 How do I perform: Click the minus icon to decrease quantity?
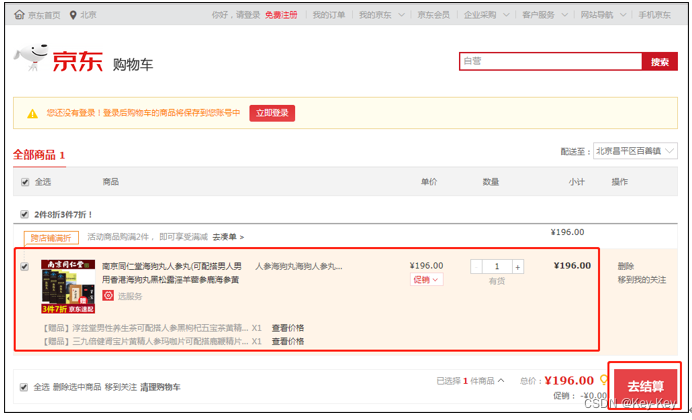[x=476, y=266]
